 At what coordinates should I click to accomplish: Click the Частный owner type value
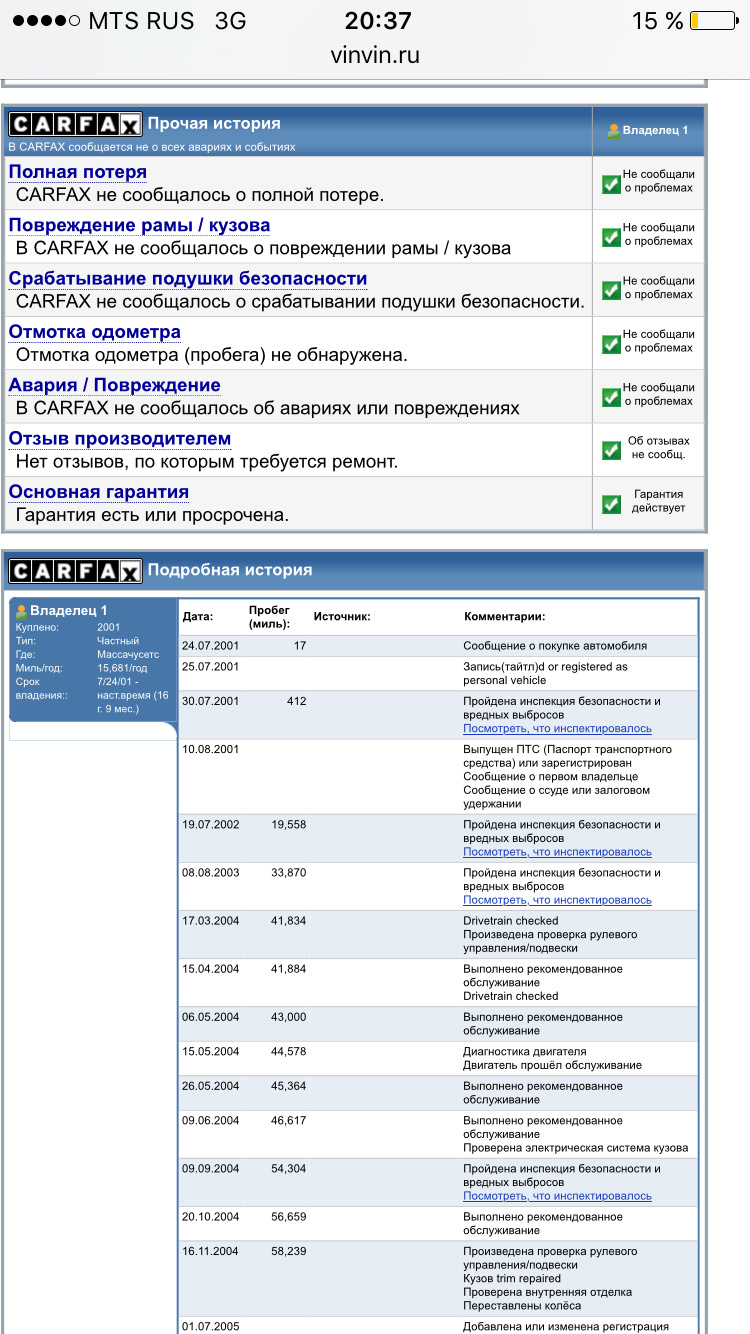118,641
